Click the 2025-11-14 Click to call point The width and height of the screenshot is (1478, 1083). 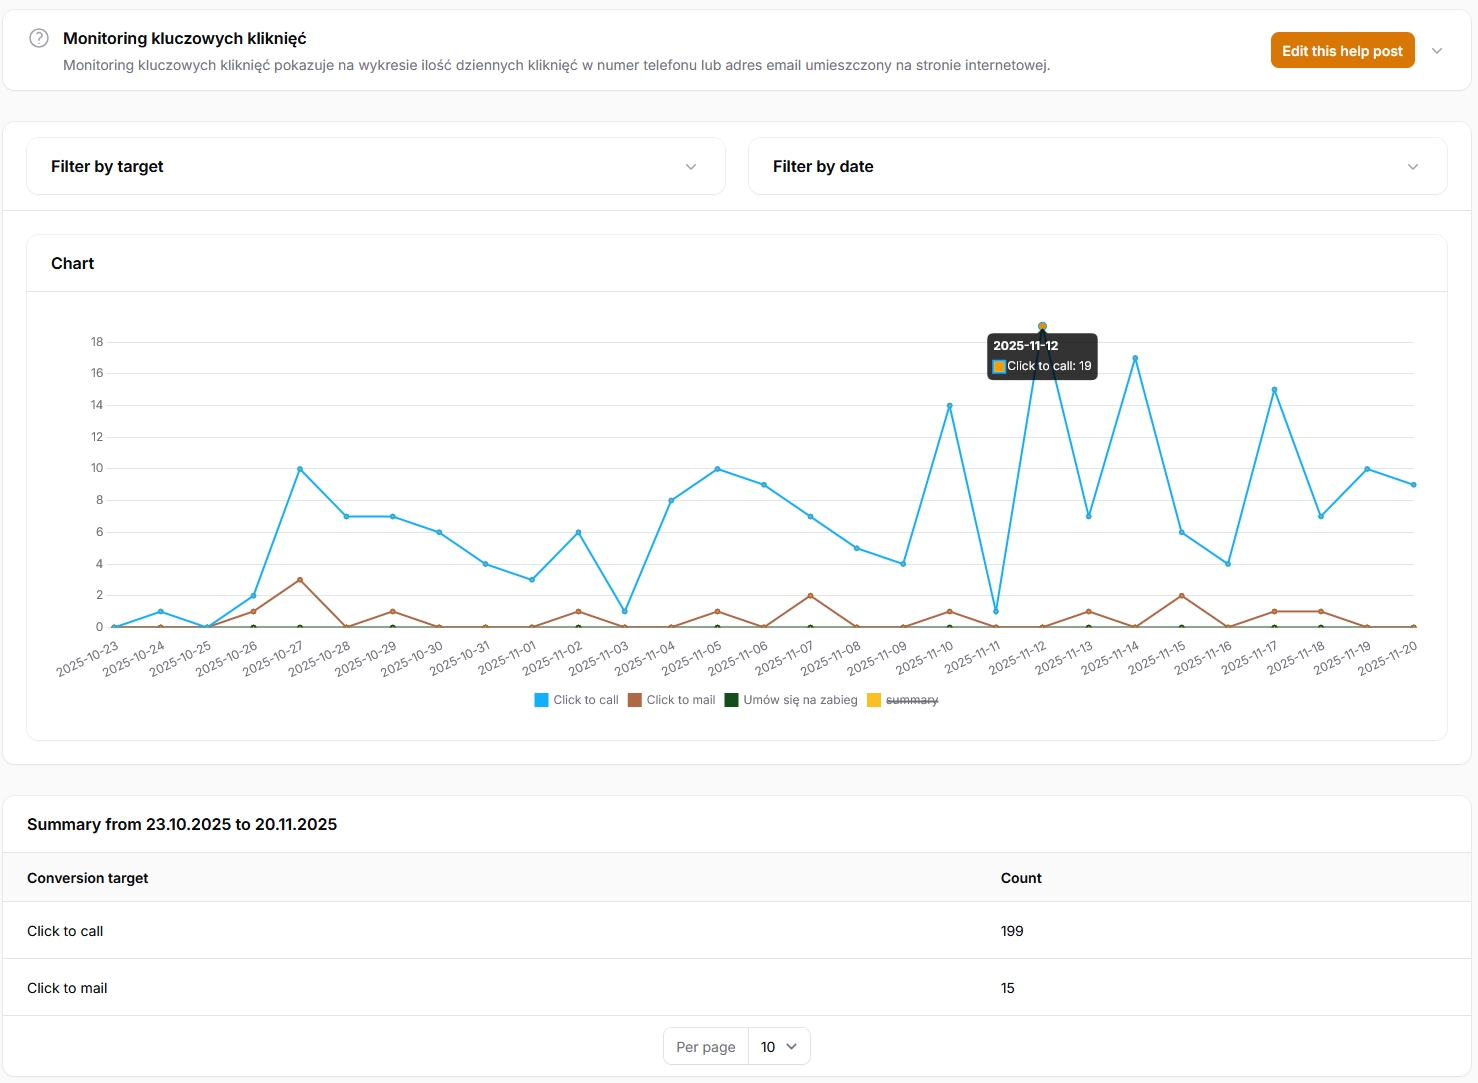click(1135, 358)
